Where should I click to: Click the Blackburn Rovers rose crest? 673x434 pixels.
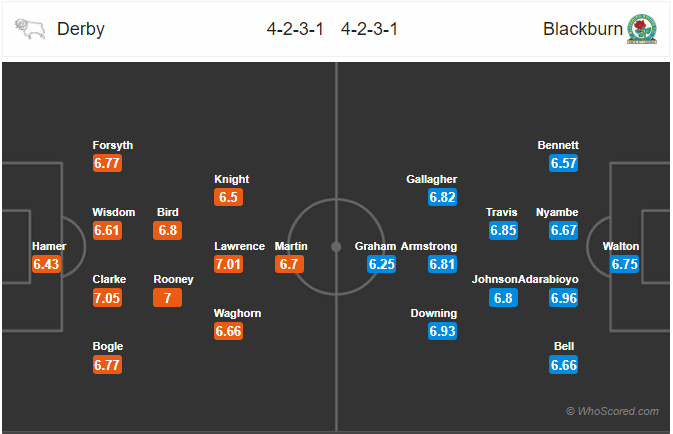point(642,29)
